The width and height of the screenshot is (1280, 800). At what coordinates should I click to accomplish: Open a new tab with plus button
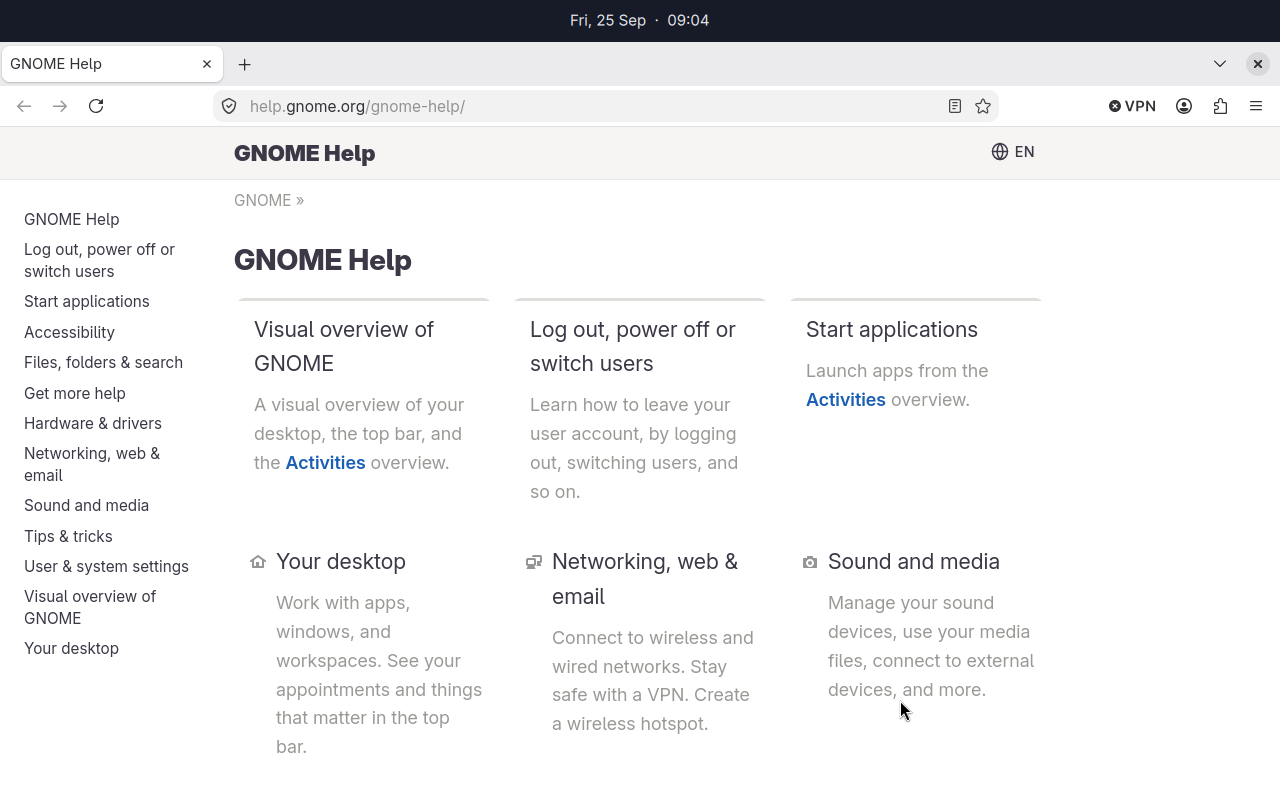[x=245, y=64]
